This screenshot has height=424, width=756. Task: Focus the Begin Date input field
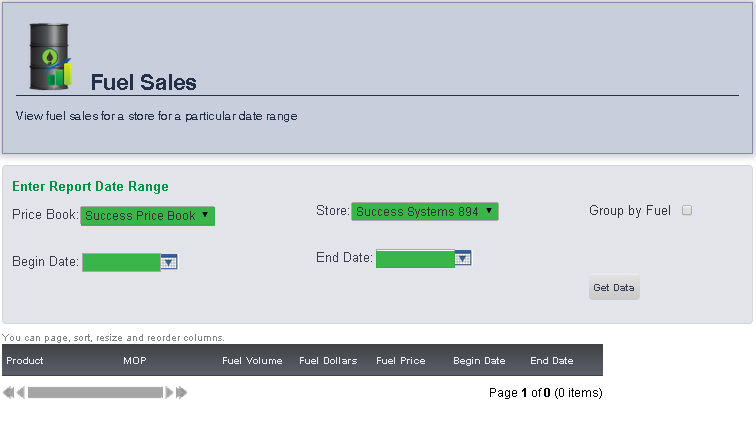pos(121,262)
